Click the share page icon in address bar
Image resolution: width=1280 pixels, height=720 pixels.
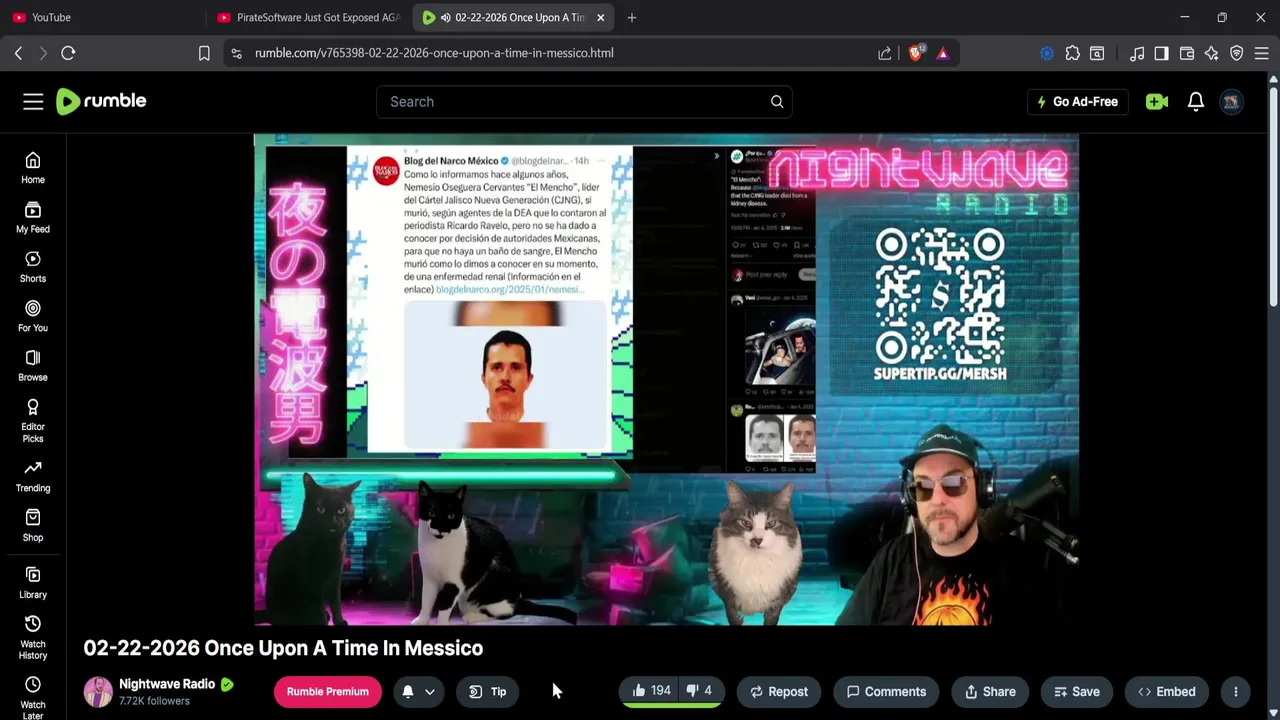(885, 53)
